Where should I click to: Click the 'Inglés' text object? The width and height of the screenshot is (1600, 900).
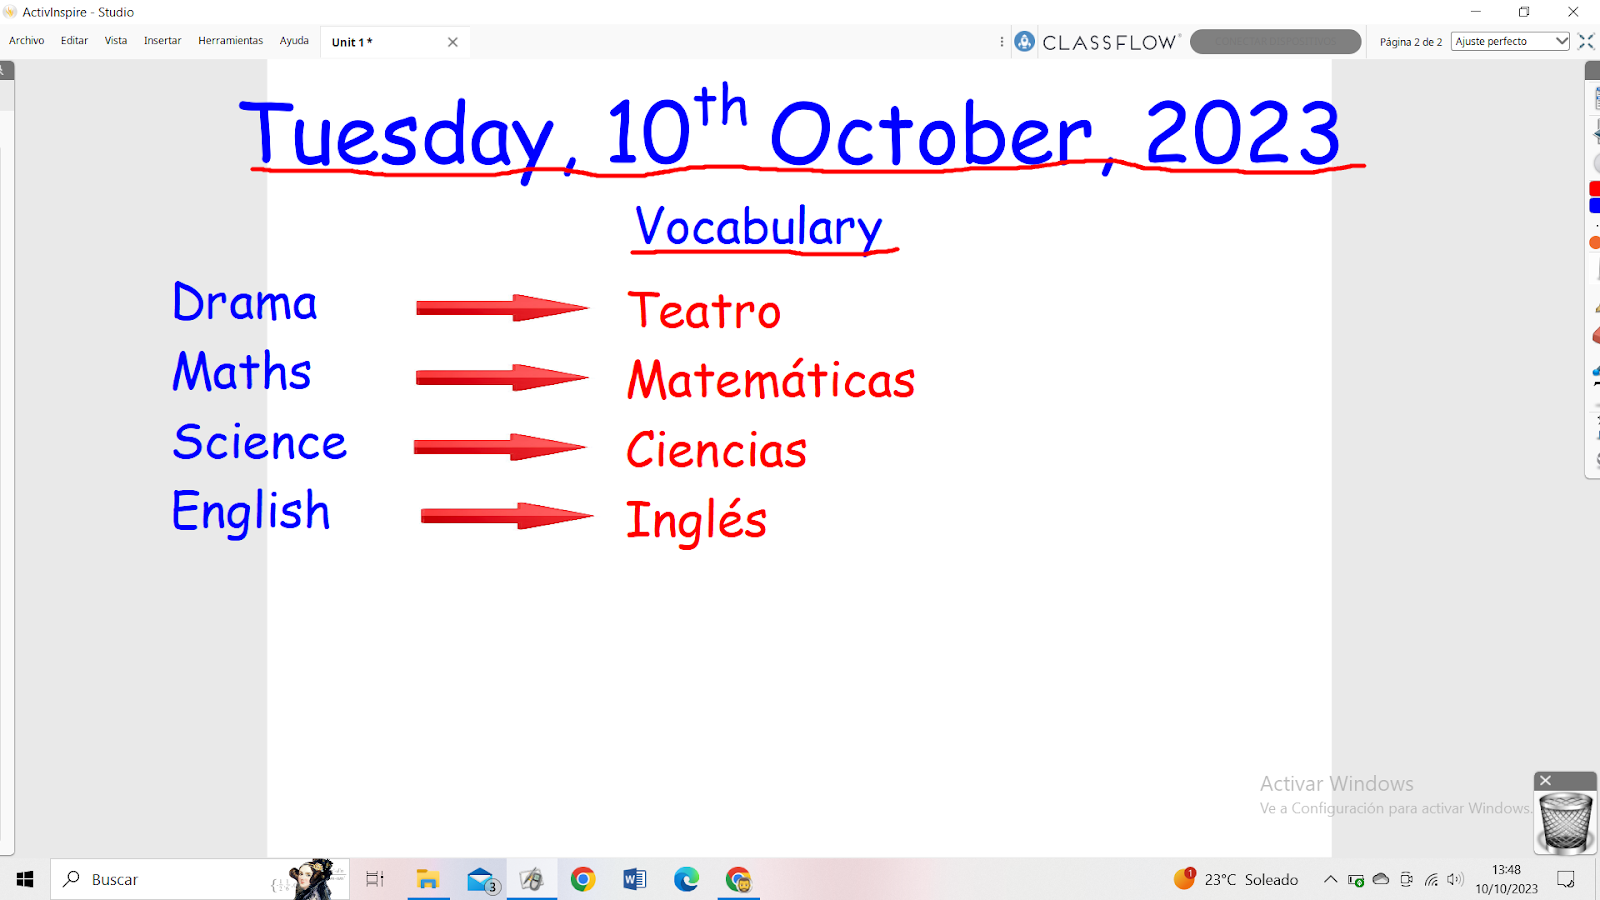(x=696, y=521)
